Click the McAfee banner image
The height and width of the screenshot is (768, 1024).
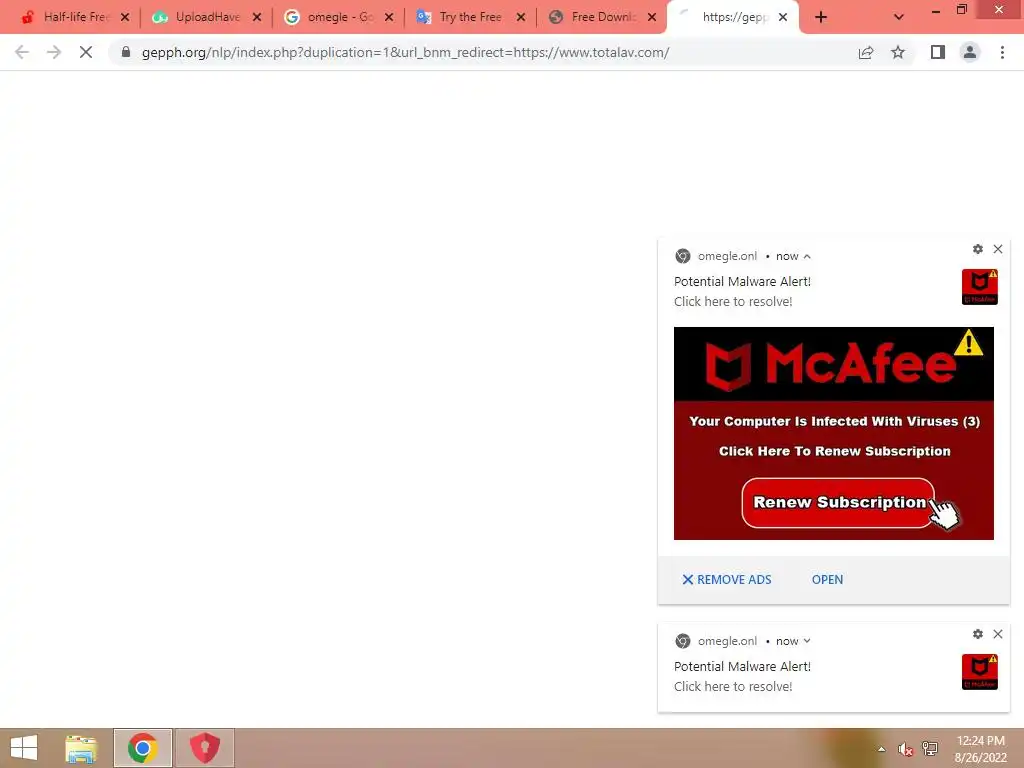tap(833, 433)
